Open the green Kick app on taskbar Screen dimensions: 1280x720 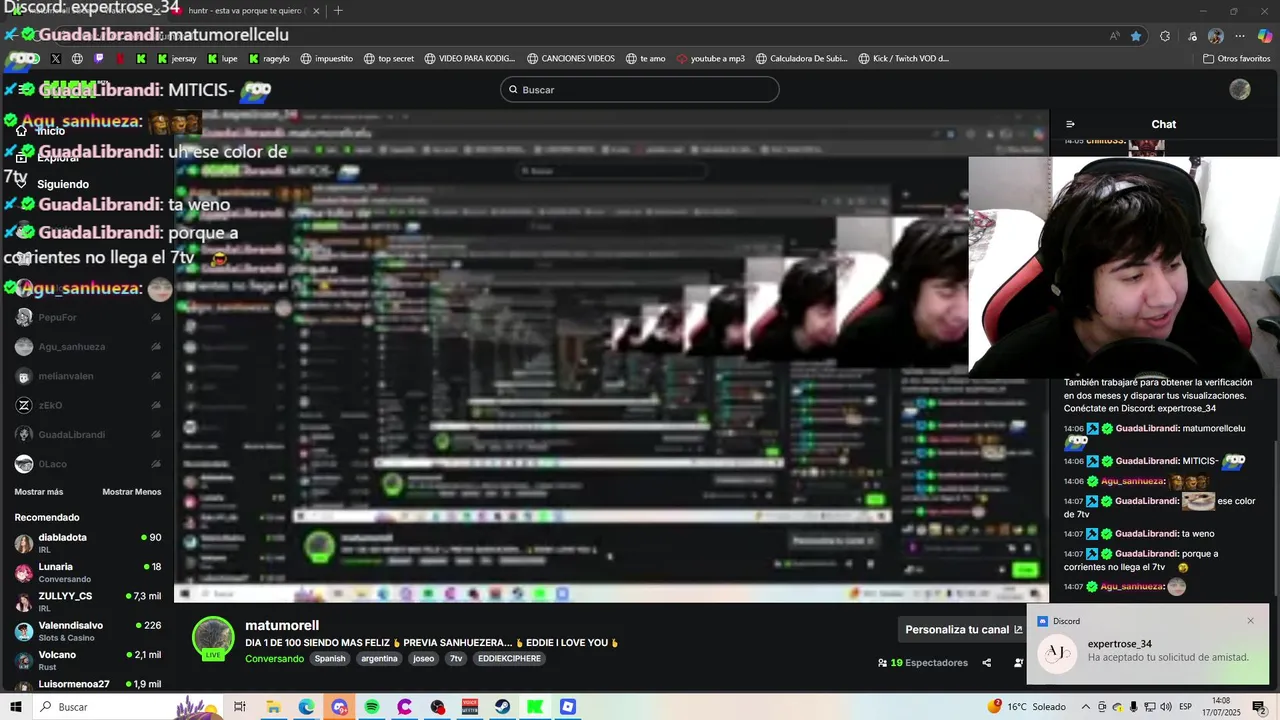point(535,707)
